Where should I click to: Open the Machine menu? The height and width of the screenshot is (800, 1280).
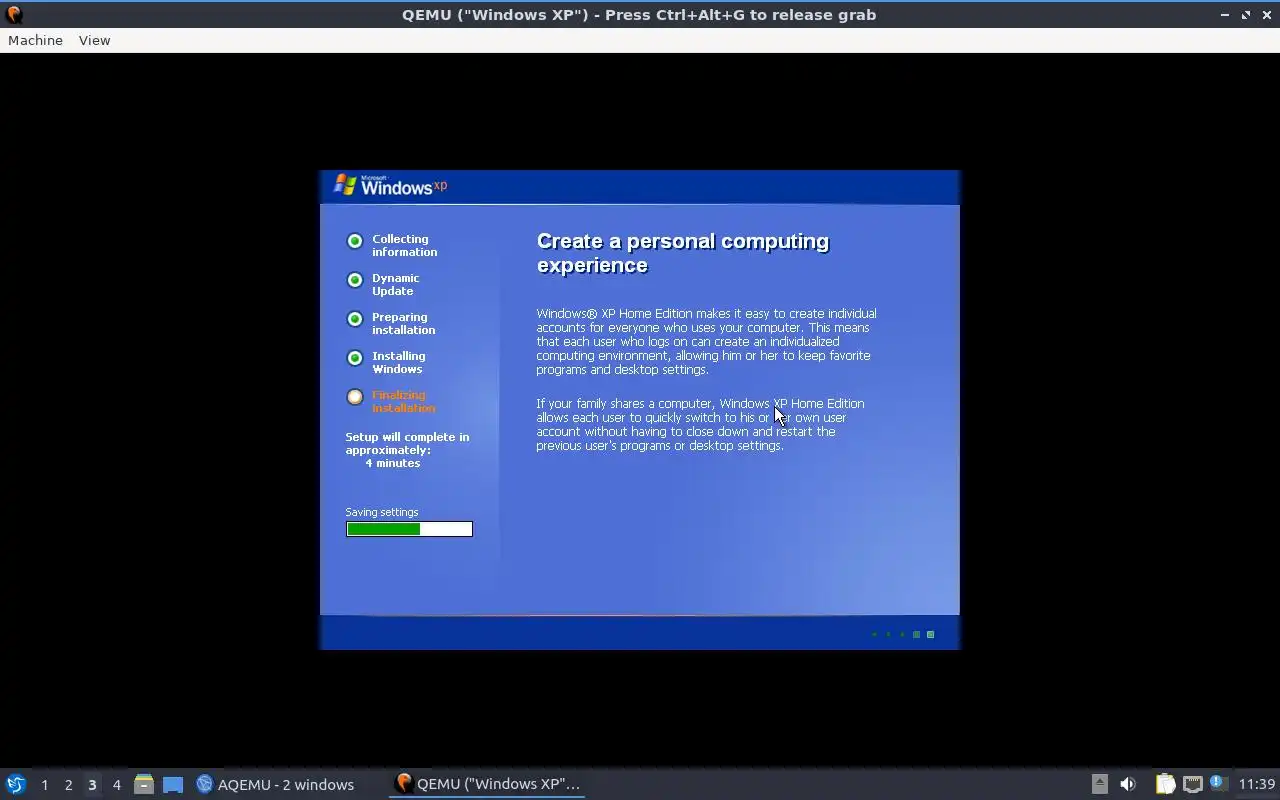(35, 40)
